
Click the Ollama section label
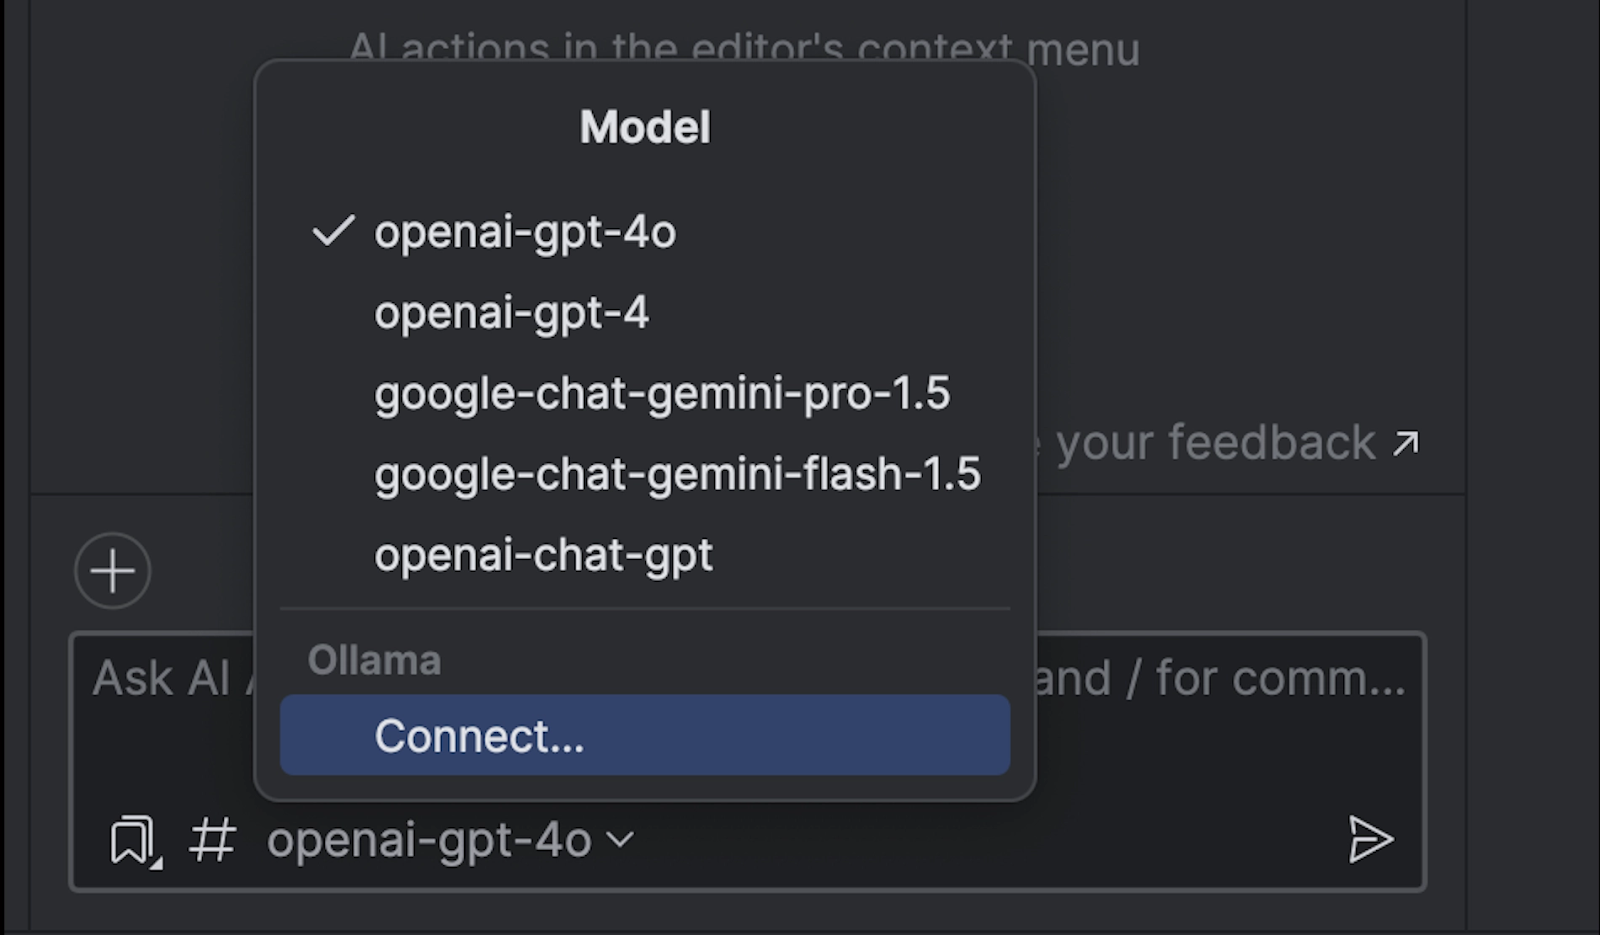click(x=374, y=660)
